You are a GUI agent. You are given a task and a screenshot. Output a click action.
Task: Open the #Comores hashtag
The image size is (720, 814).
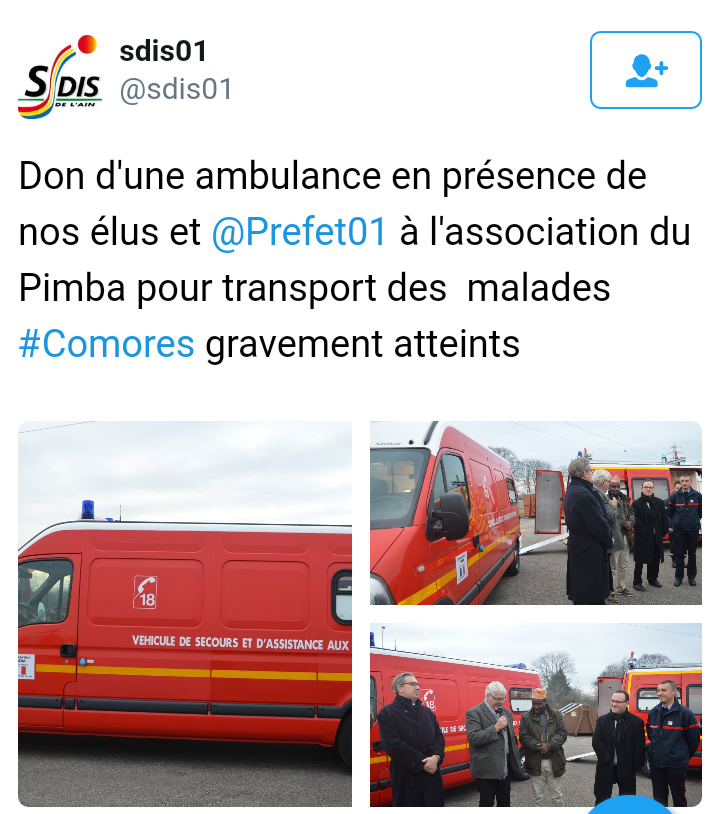point(106,344)
